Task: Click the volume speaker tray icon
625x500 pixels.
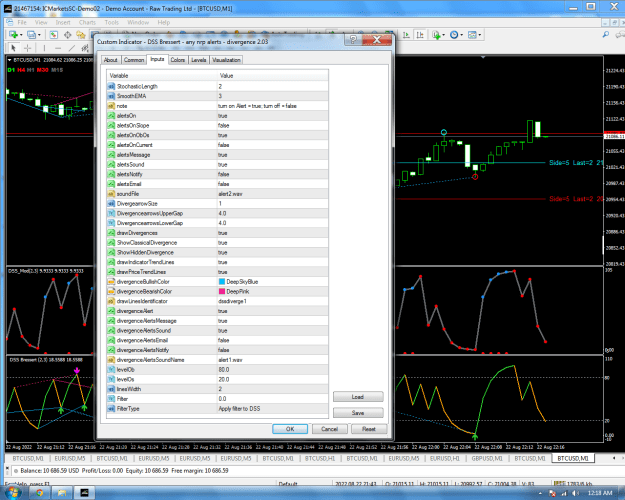Action: [576, 493]
